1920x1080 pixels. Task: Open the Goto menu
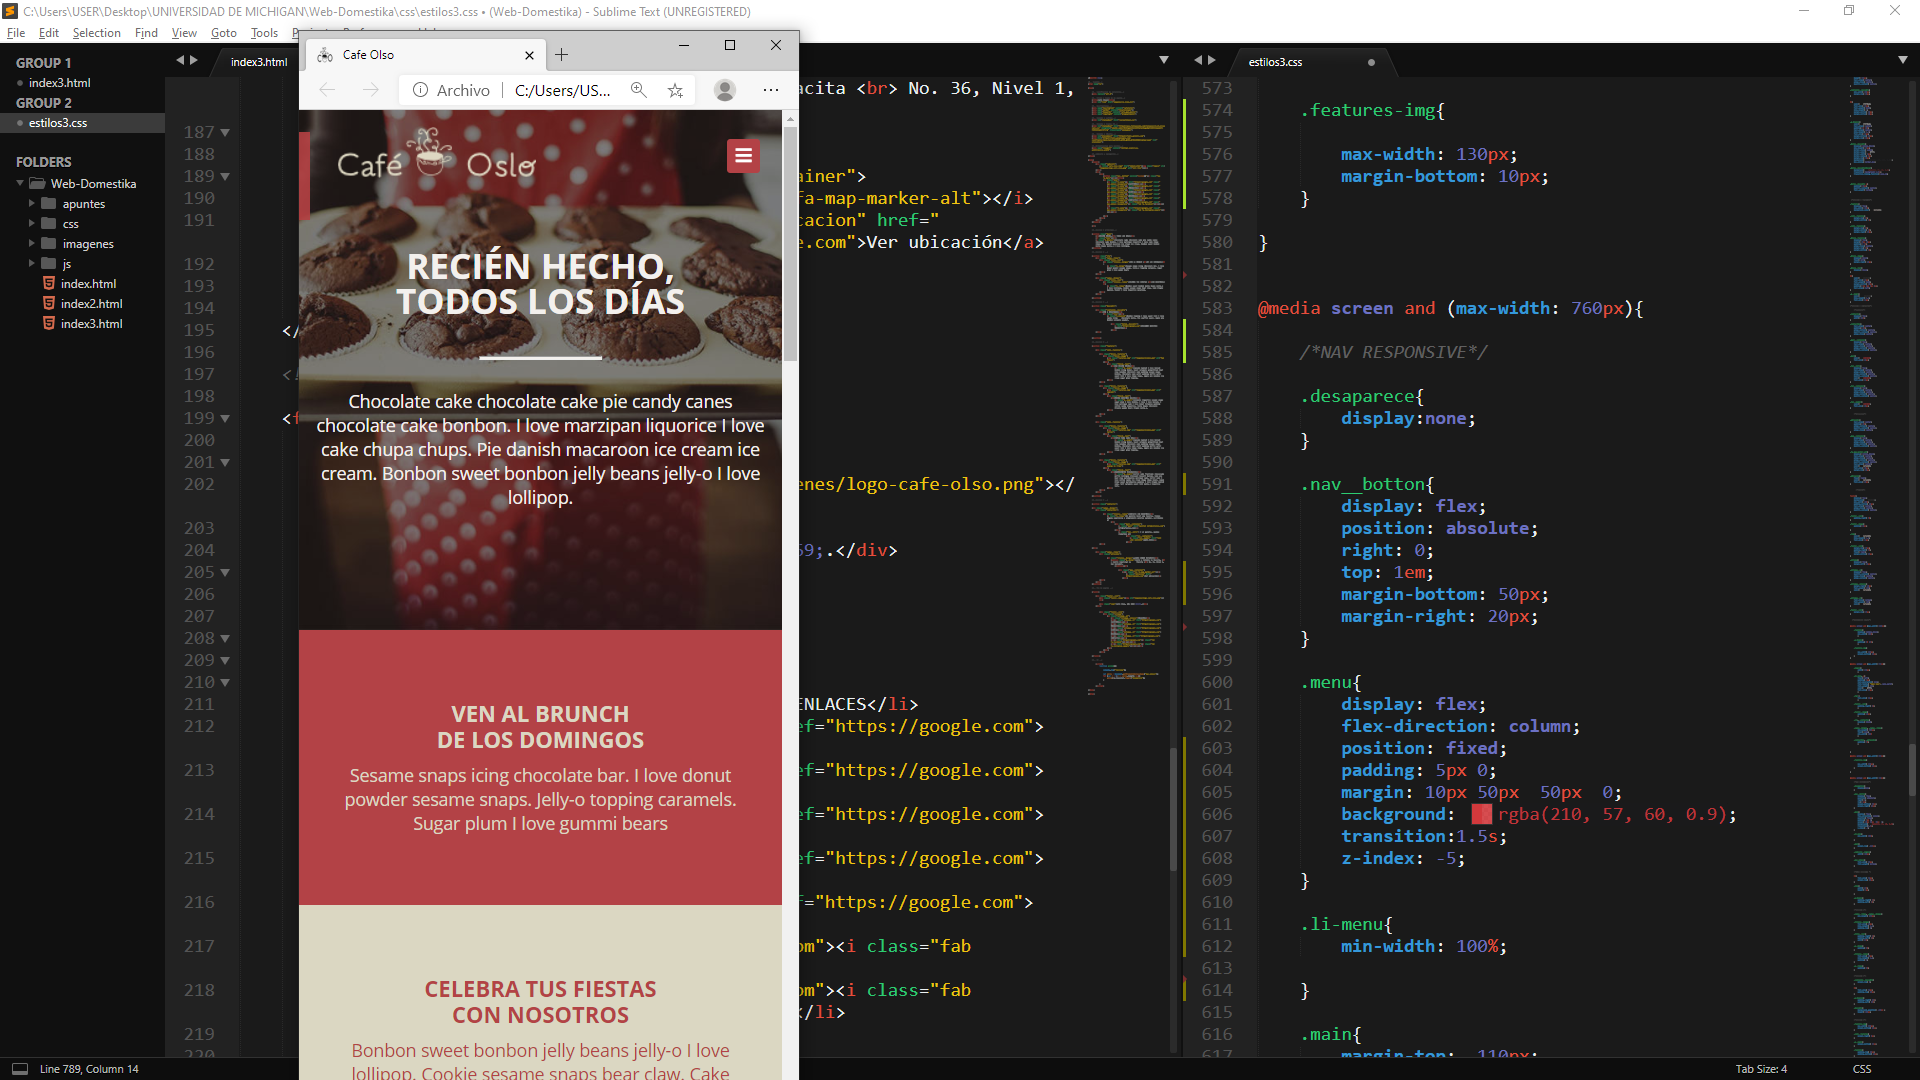[x=224, y=33]
